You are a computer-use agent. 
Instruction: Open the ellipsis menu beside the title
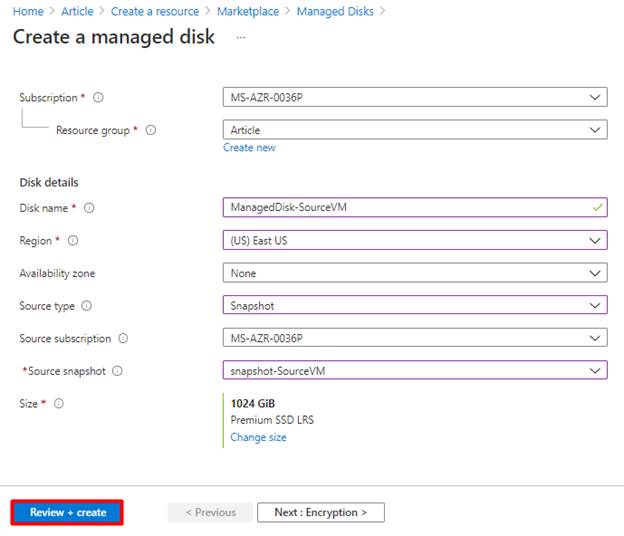click(241, 37)
